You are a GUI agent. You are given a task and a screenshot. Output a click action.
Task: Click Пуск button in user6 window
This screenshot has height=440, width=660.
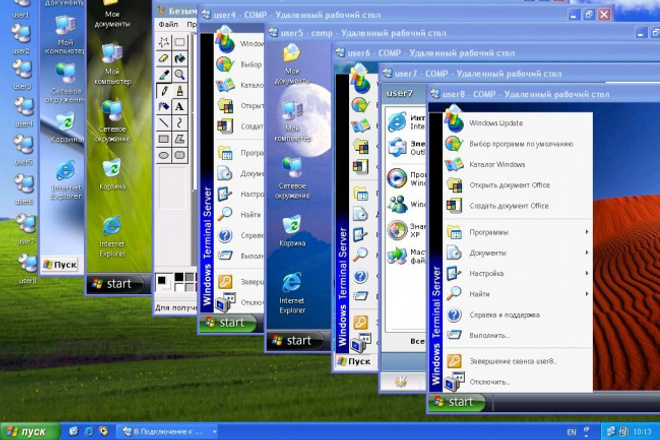(354, 361)
